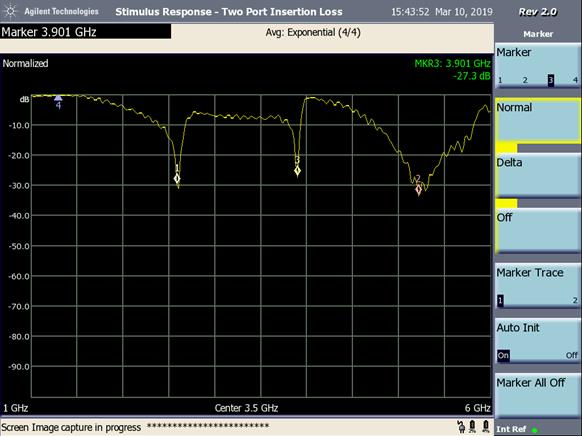Choose marker number 1 in Marker softkey
Viewport: 582px width, 436px height.
pos(500,80)
